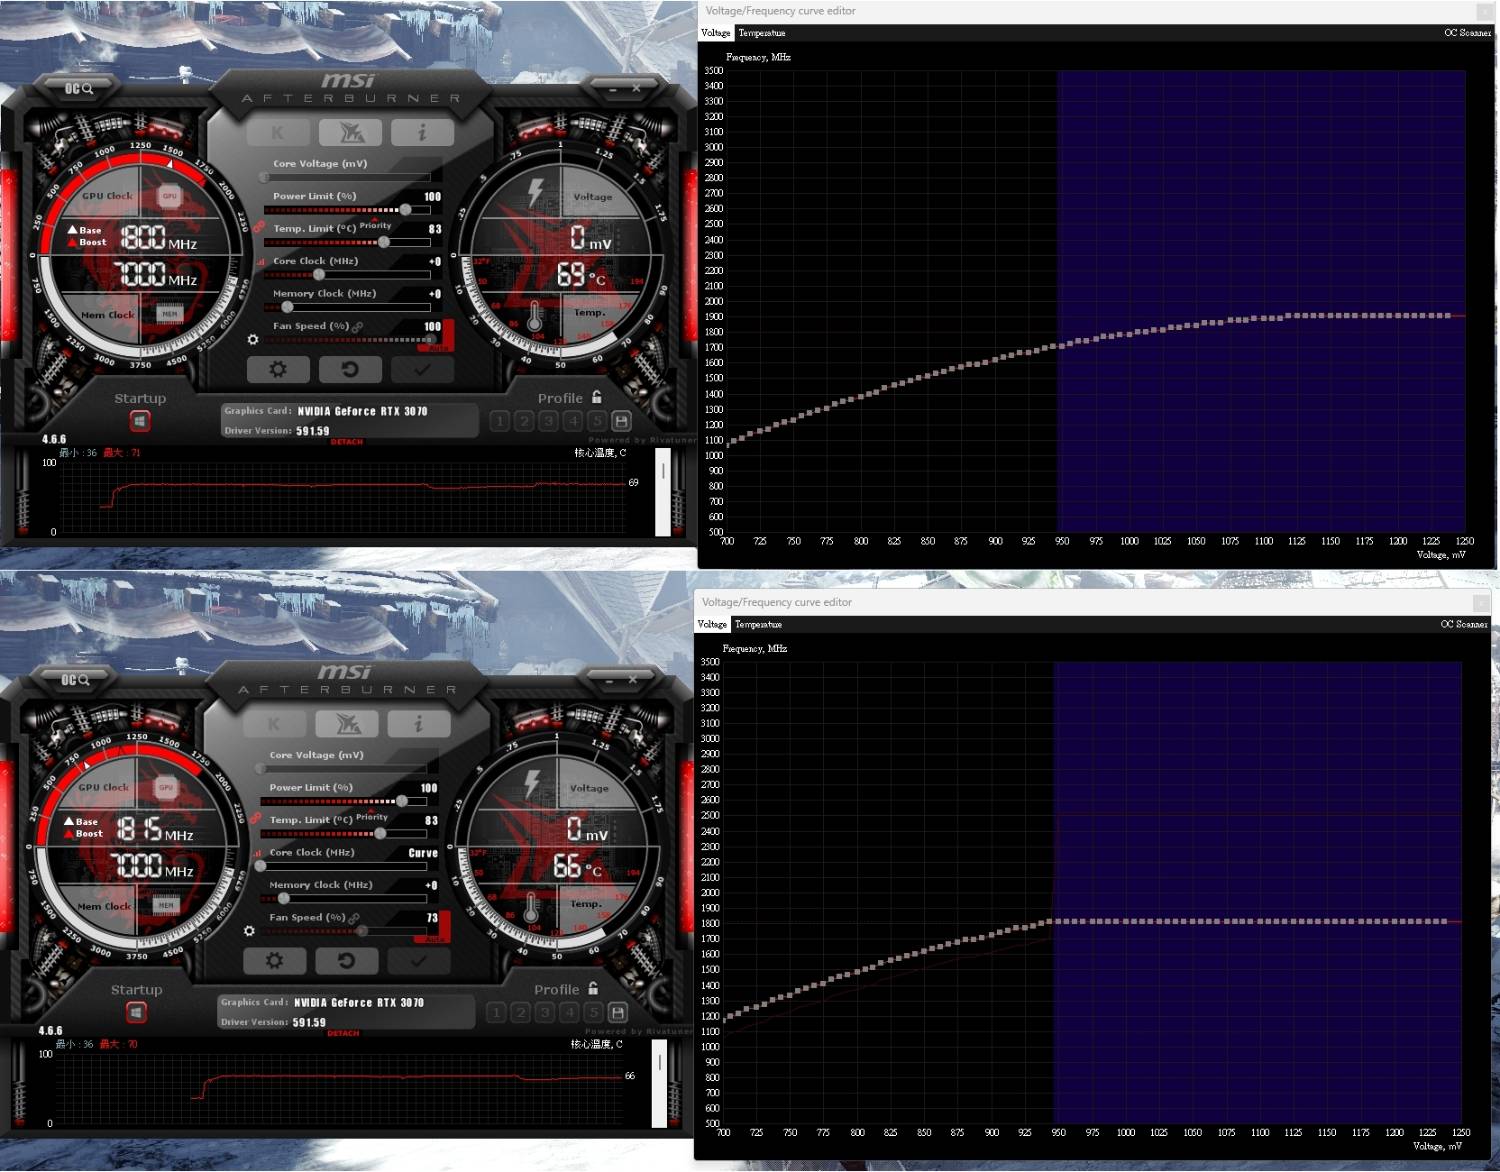The height and width of the screenshot is (1172, 1500).
Task: Click the Power Limit slider handle in the 69°C window
Action: pyautogui.click(x=405, y=210)
